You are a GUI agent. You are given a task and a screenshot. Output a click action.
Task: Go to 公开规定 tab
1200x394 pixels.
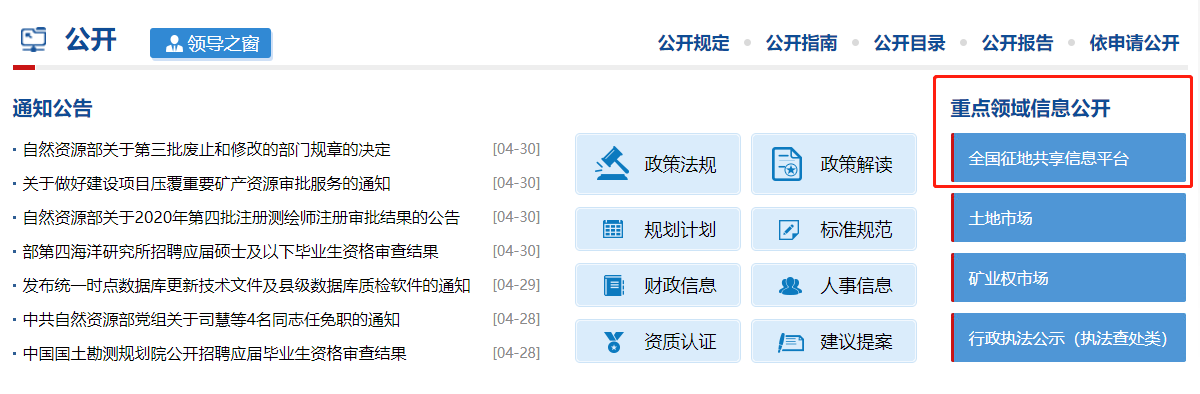click(x=693, y=43)
